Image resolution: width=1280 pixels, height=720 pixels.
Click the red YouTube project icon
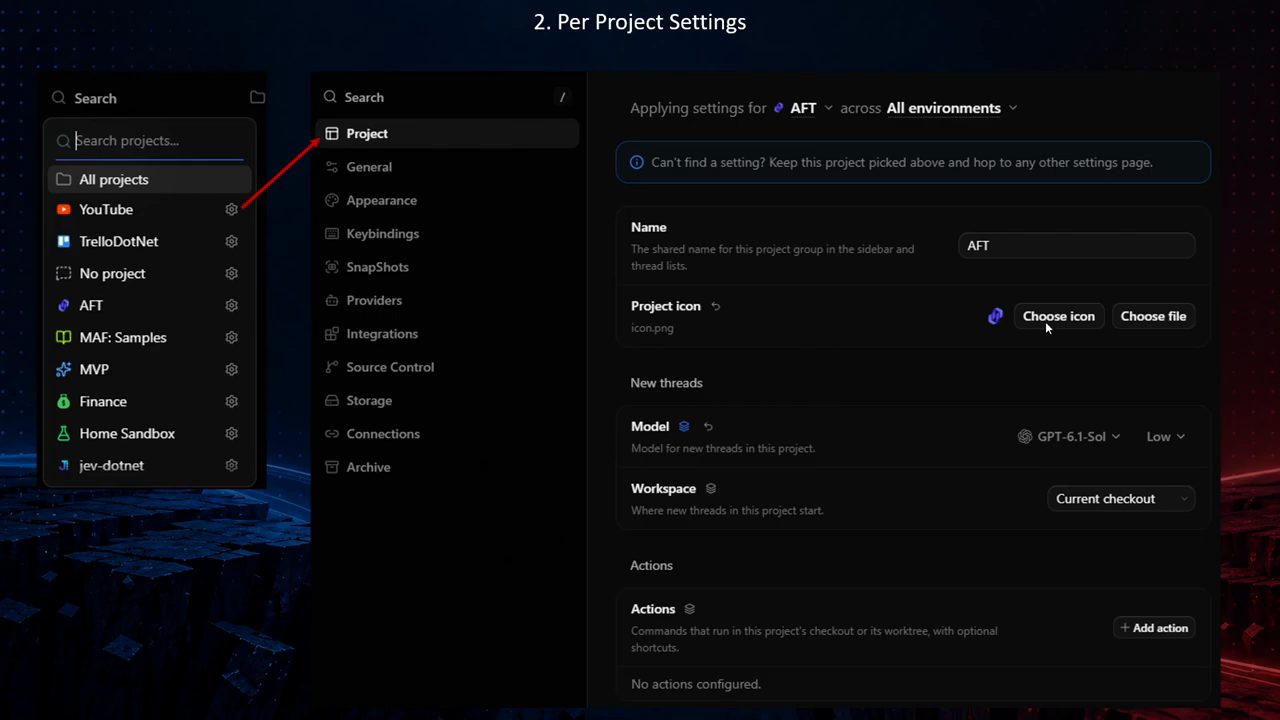(x=63, y=209)
